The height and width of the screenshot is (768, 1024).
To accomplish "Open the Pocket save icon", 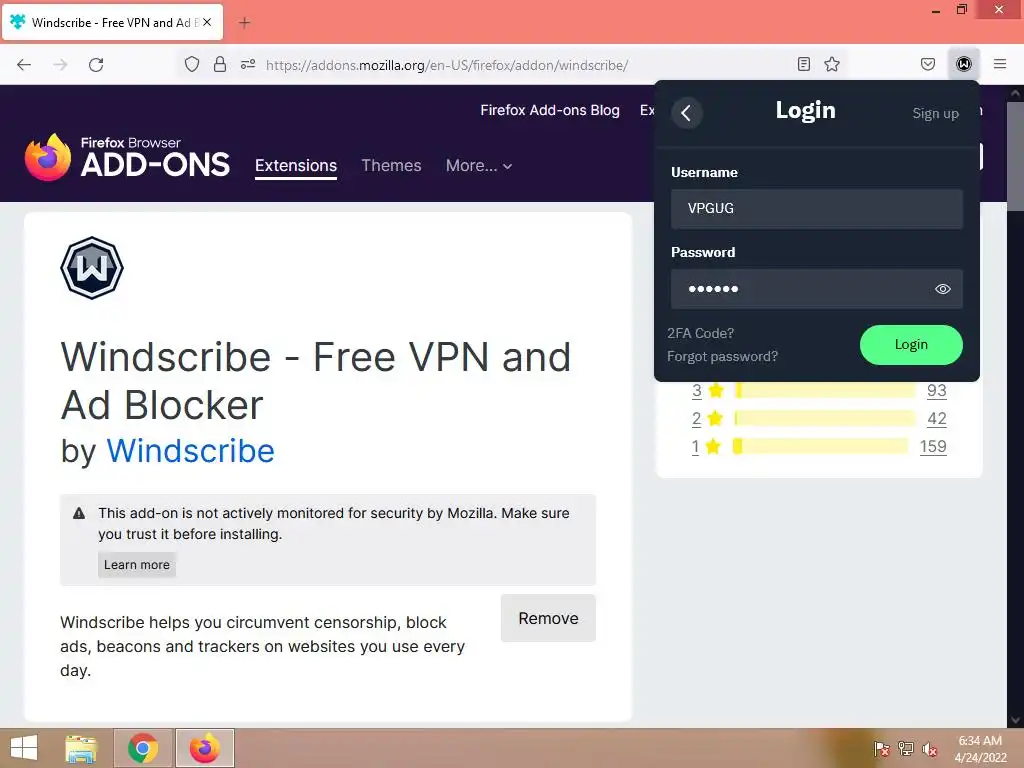I will tap(927, 64).
